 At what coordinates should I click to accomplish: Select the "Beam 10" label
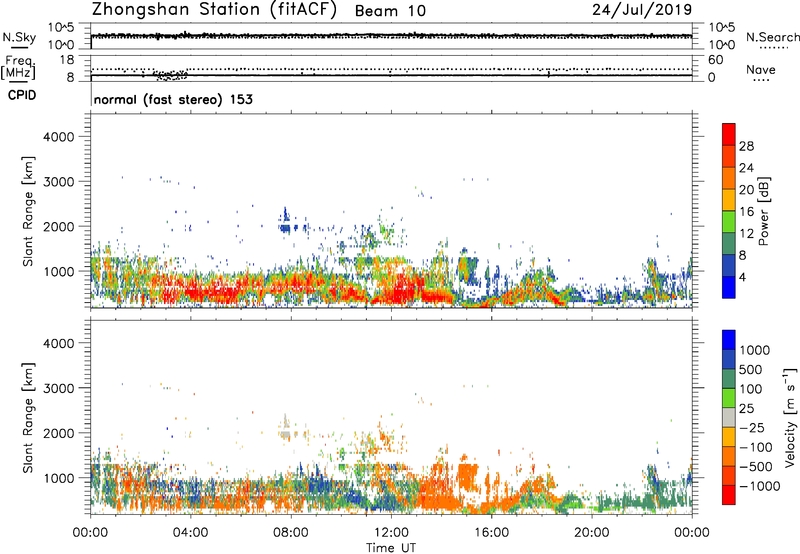(x=390, y=11)
